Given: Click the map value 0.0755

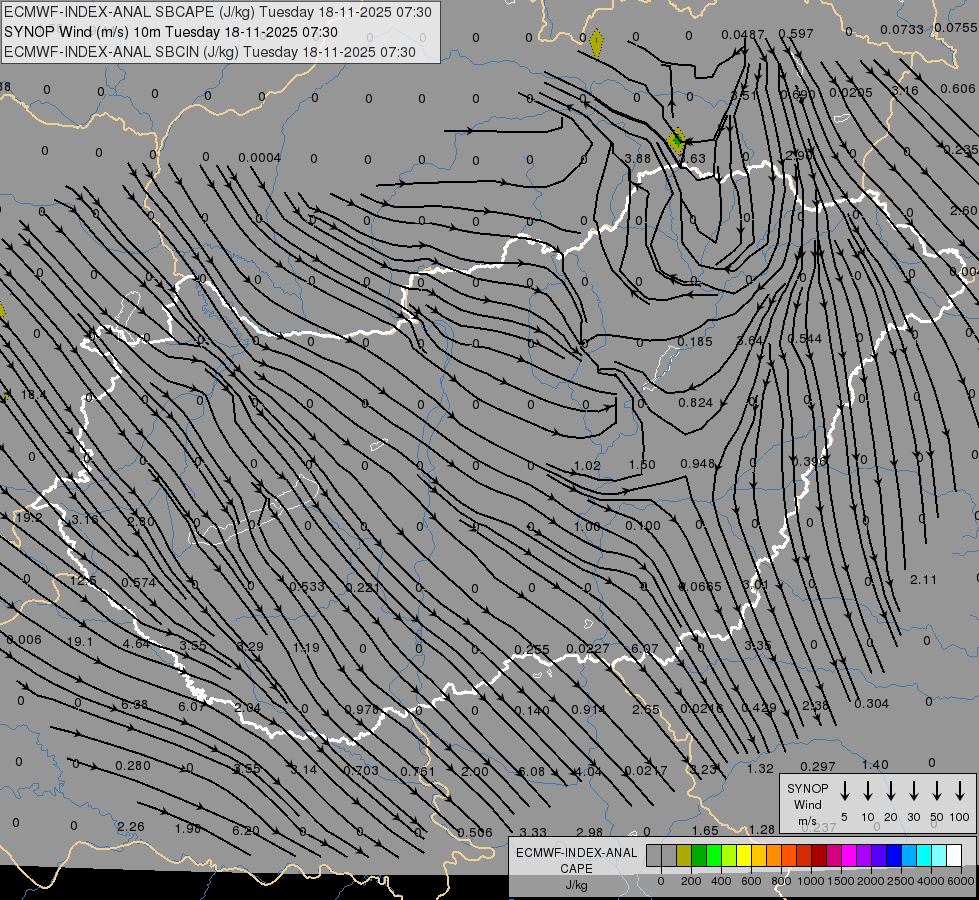Looking at the screenshot, I should coord(956,27).
